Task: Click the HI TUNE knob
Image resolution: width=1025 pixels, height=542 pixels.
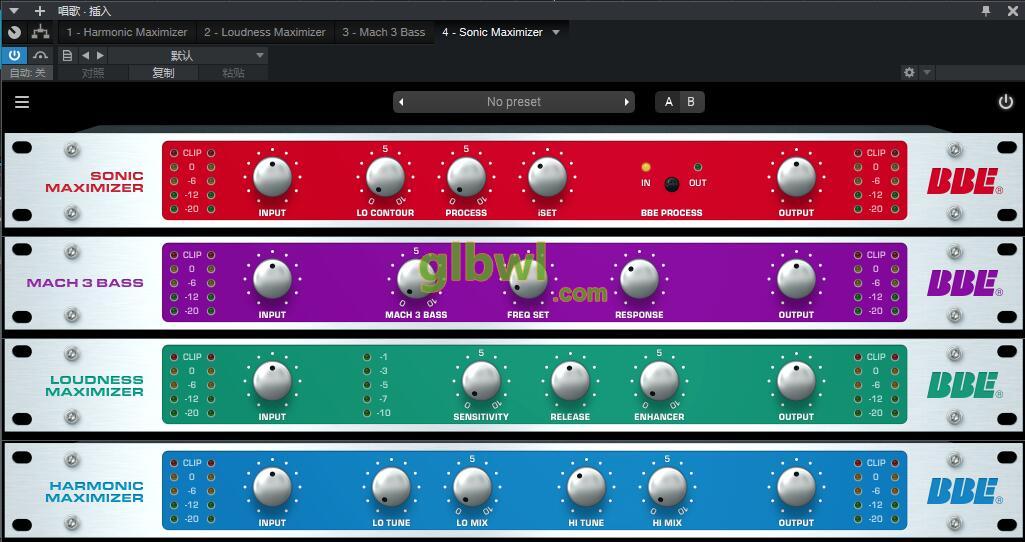Action: pyautogui.click(x=586, y=487)
